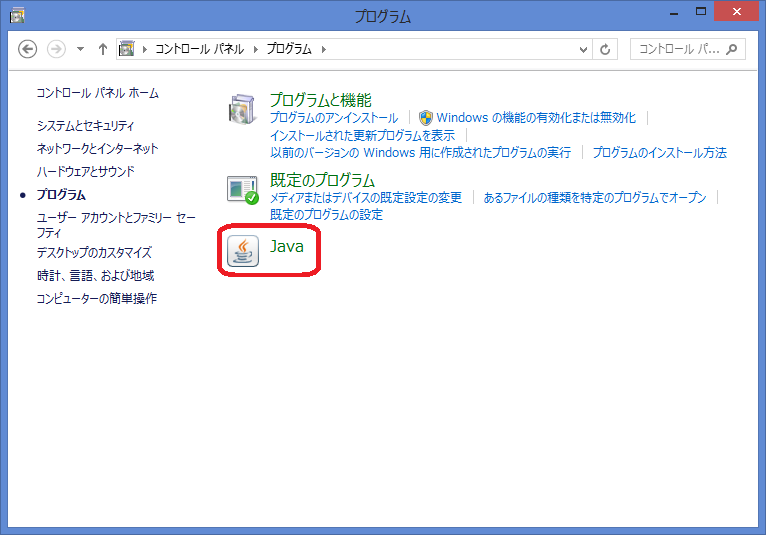Click プログラムのアンインストール link
Viewport: 766px width, 535px height.
tap(334, 118)
